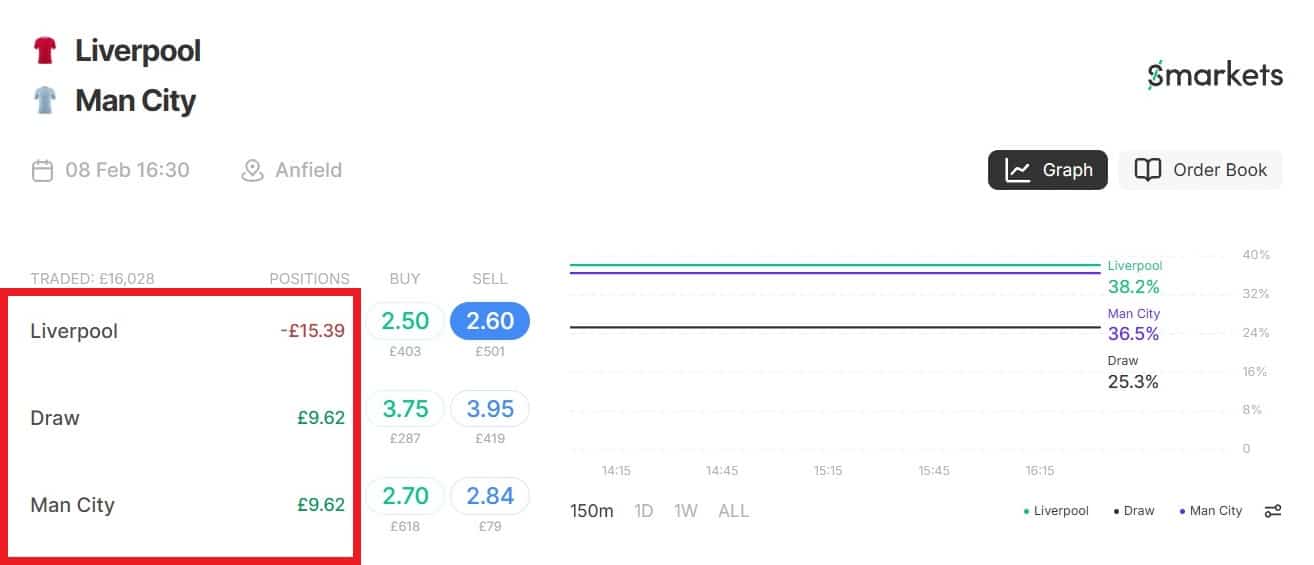Click the Man City blue shirt icon
This screenshot has height=565, width=1314.
[x=44, y=100]
